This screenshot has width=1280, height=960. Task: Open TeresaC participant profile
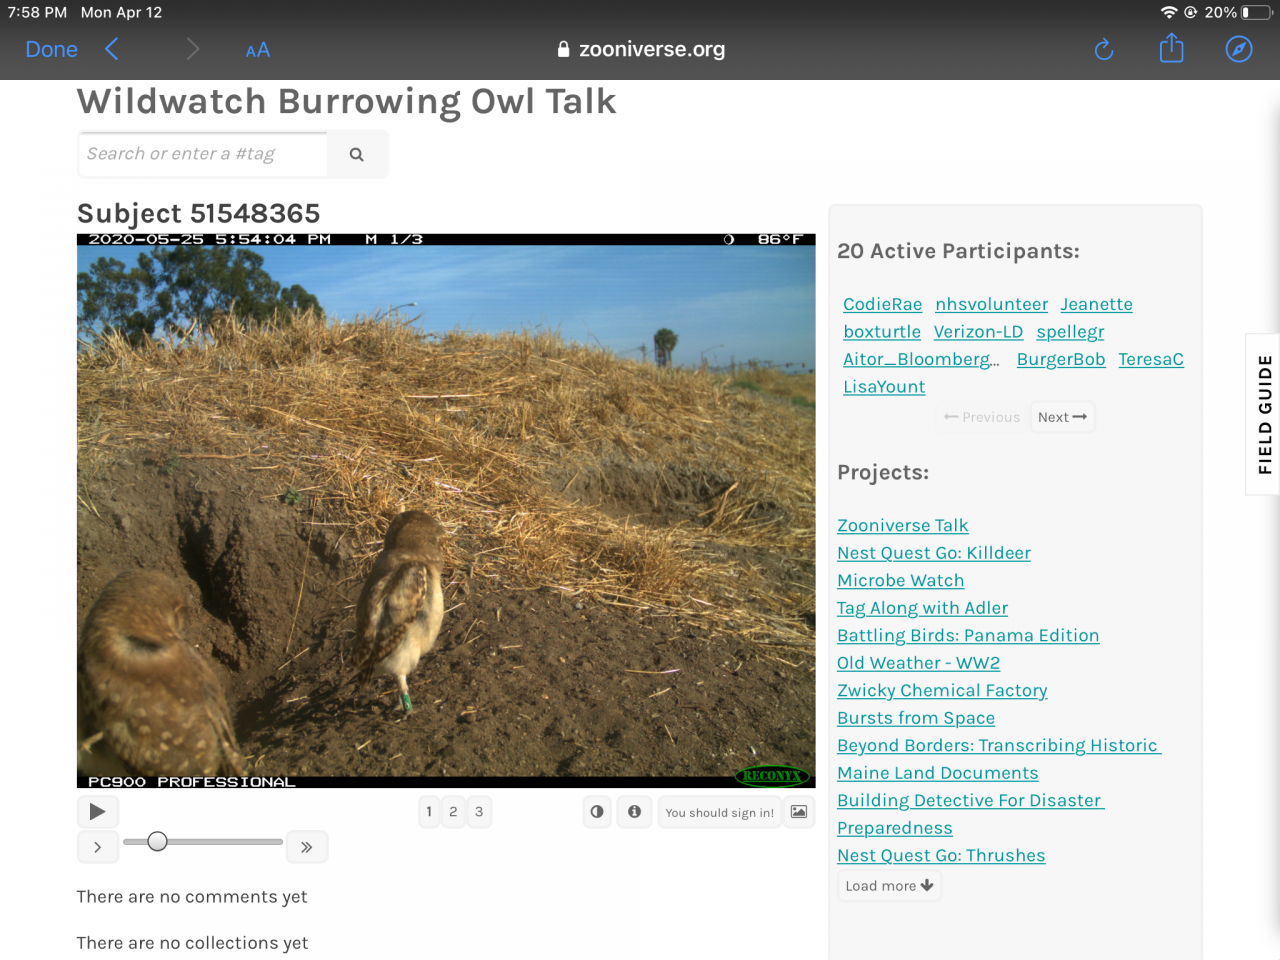click(x=1151, y=360)
